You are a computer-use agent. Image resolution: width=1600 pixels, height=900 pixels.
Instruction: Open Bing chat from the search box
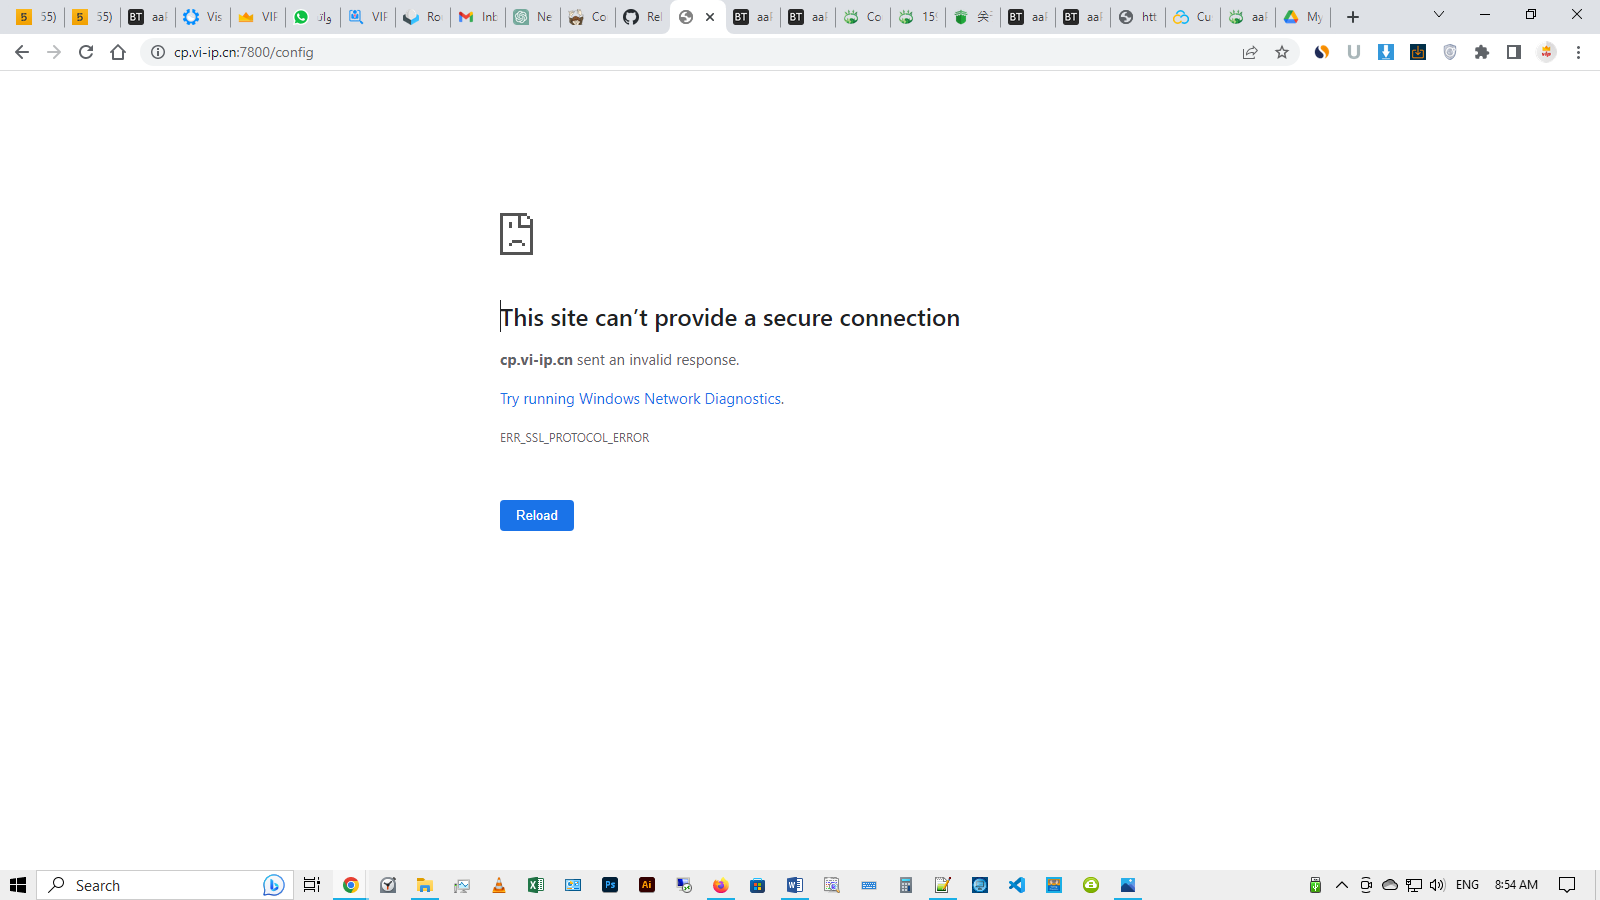point(274,885)
